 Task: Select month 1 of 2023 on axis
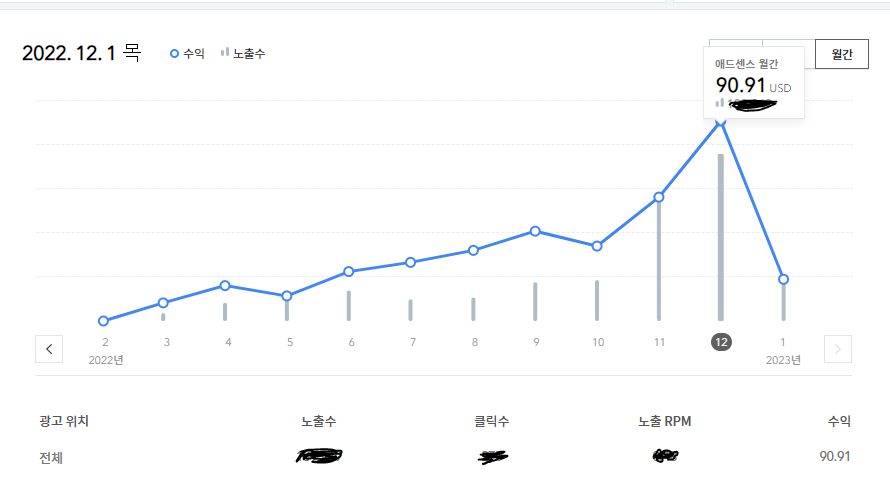(x=783, y=342)
